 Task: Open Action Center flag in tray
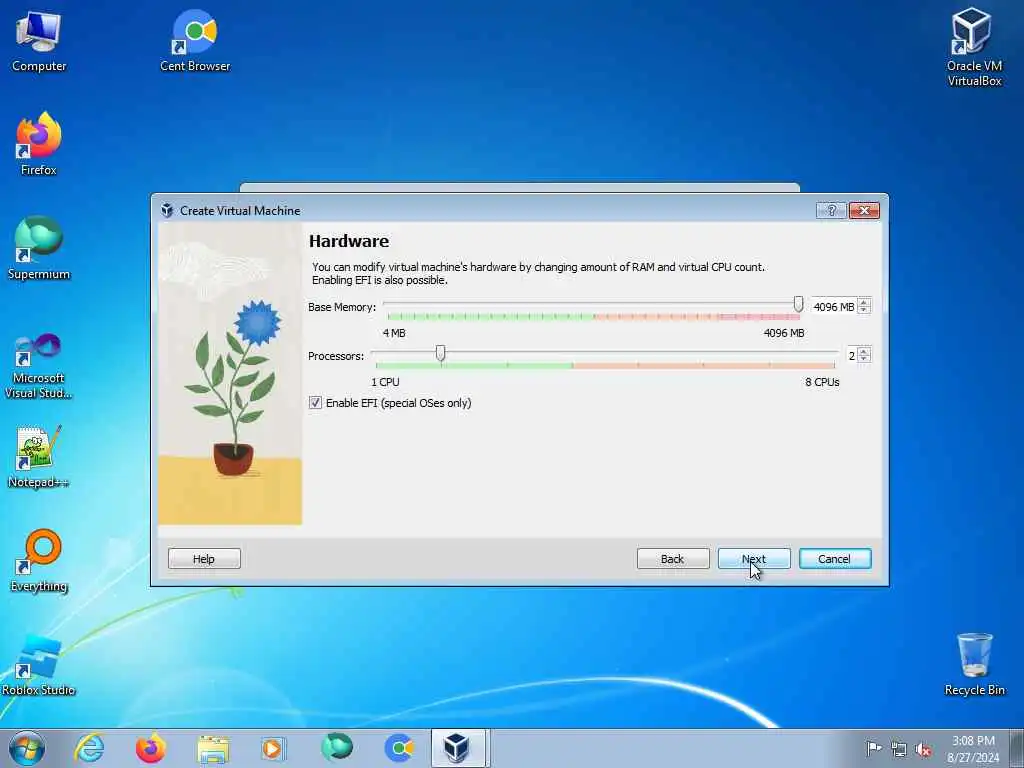click(x=874, y=749)
